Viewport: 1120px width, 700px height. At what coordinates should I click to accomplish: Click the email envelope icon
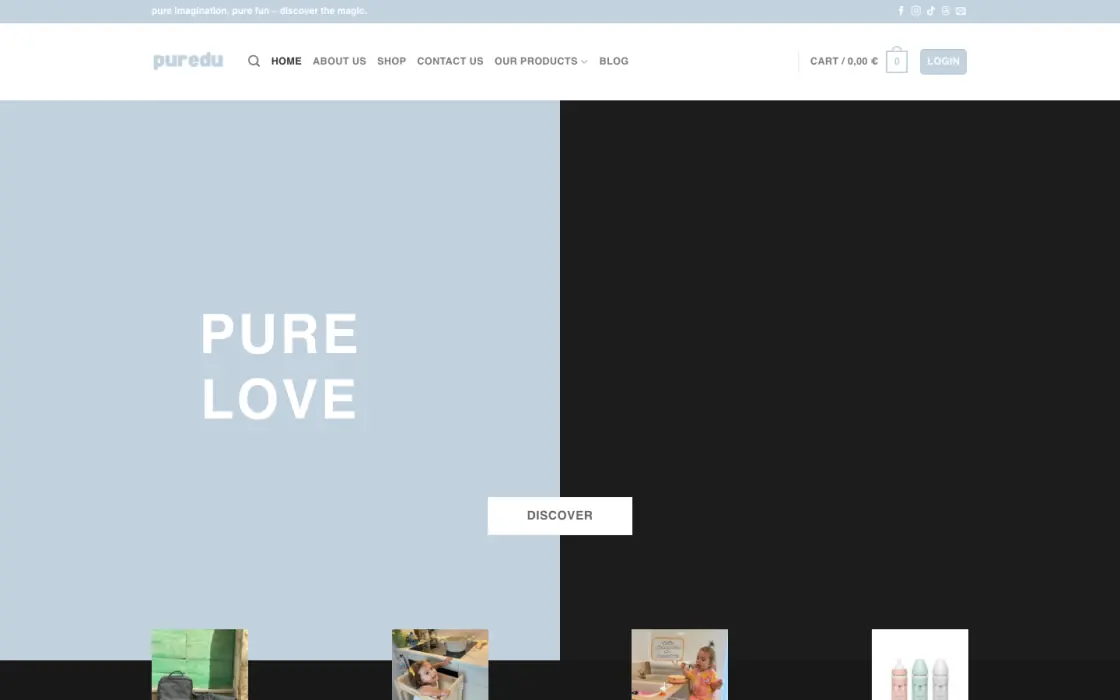point(961,11)
